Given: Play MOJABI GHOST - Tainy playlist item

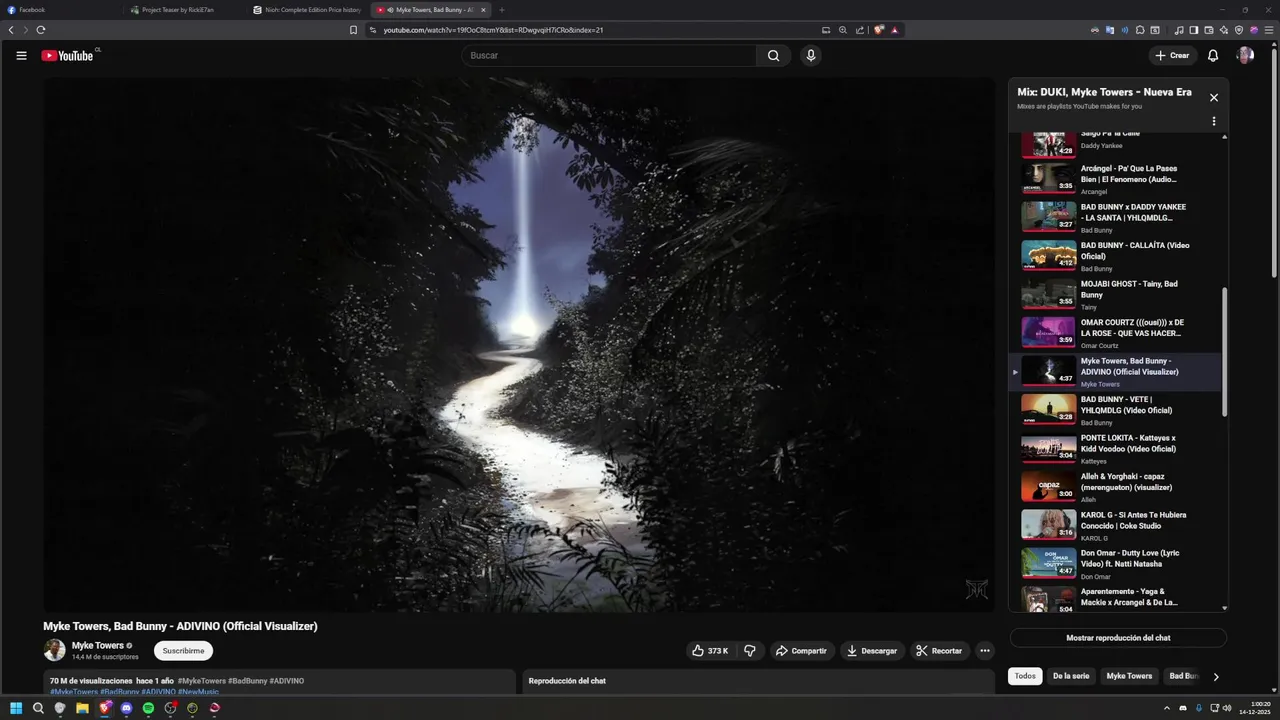Looking at the screenshot, I should [1115, 295].
